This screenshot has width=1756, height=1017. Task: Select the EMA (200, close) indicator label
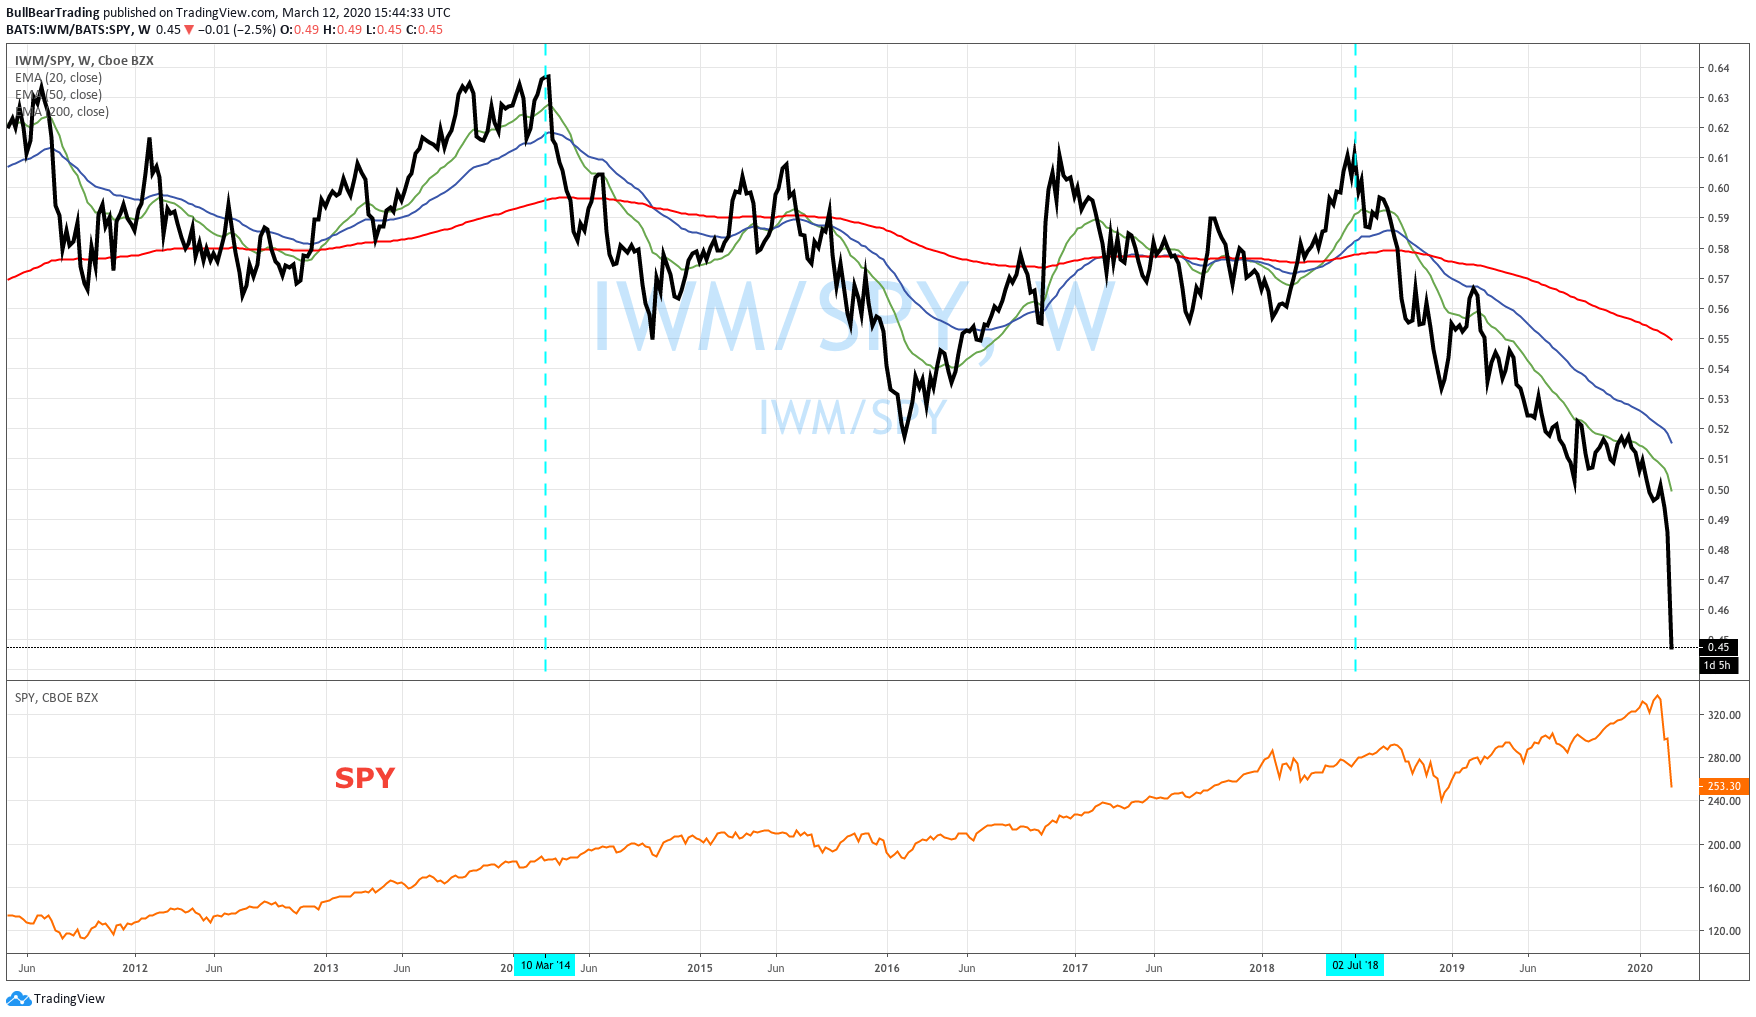point(62,112)
